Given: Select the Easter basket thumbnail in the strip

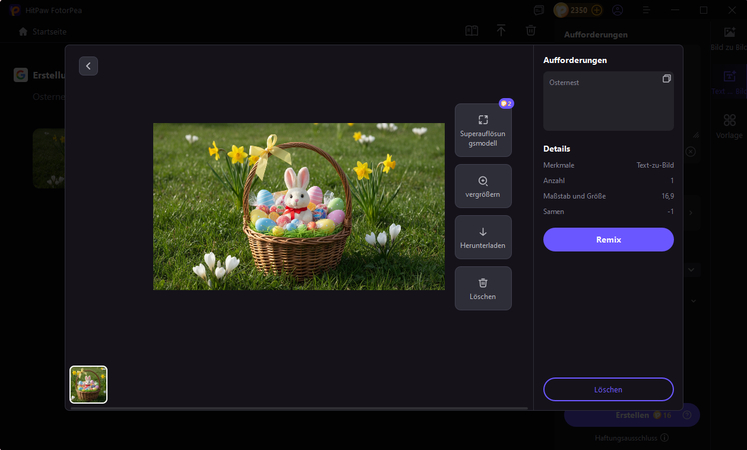Looking at the screenshot, I should (89, 384).
